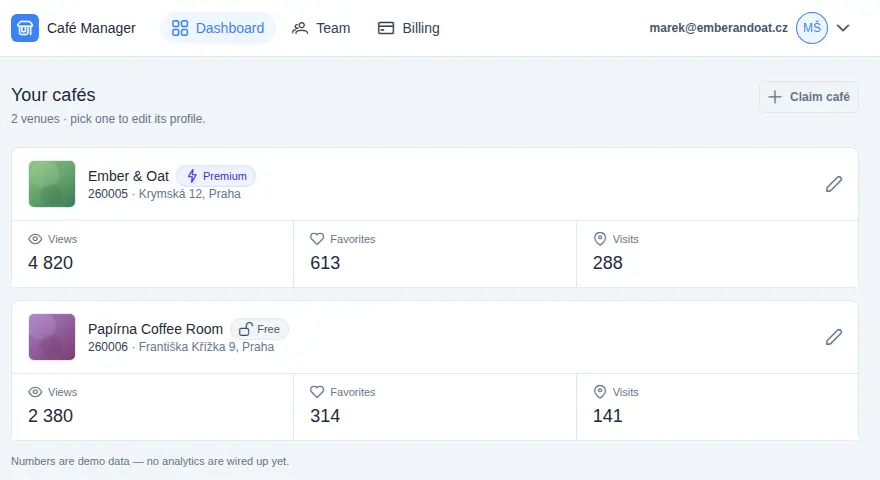
Task: Open the Papírna Coffee Room café name
Action: pyautogui.click(x=155, y=329)
